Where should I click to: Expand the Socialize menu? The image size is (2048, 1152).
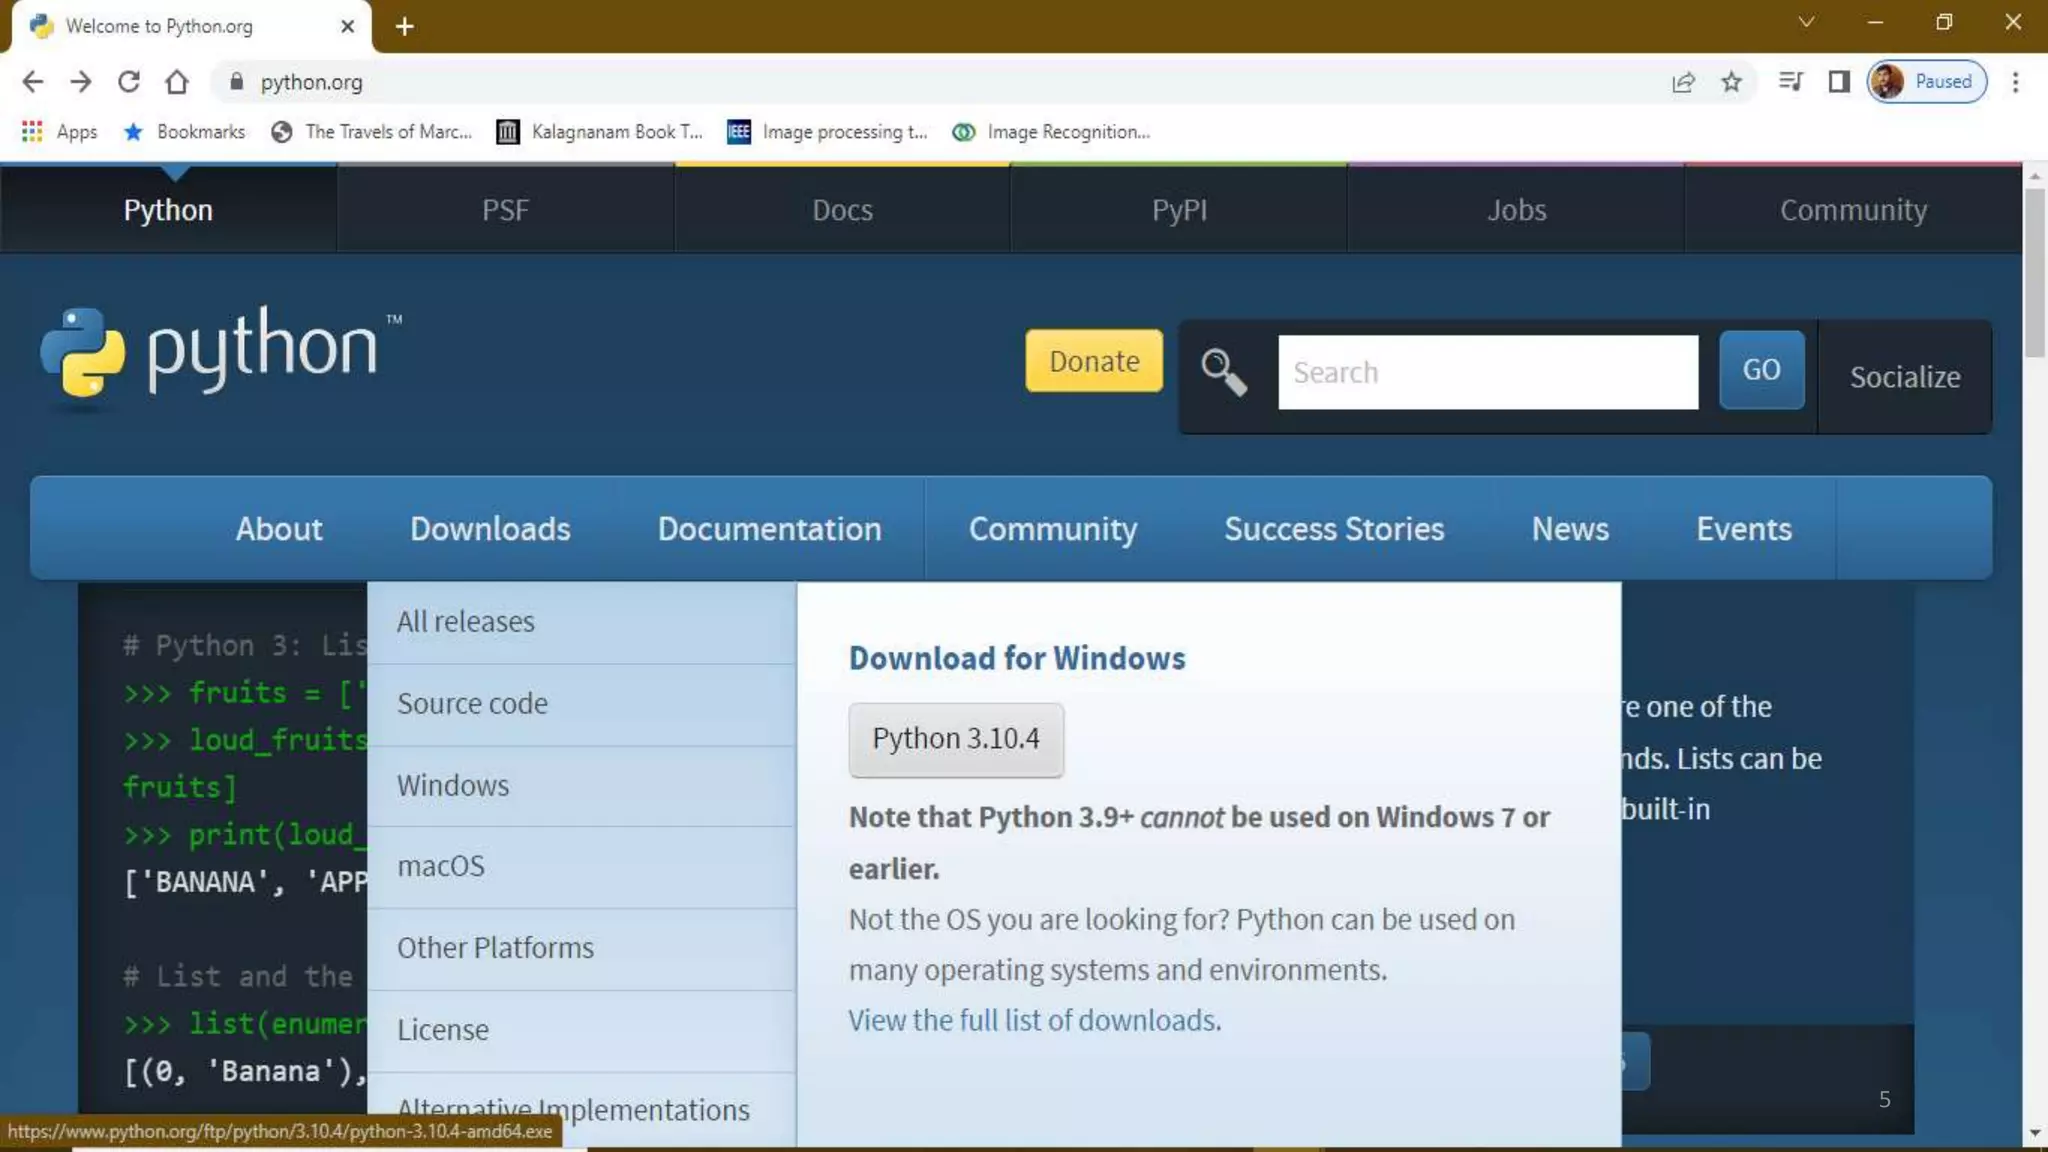pyautogui.click(x=1904, y=377)
